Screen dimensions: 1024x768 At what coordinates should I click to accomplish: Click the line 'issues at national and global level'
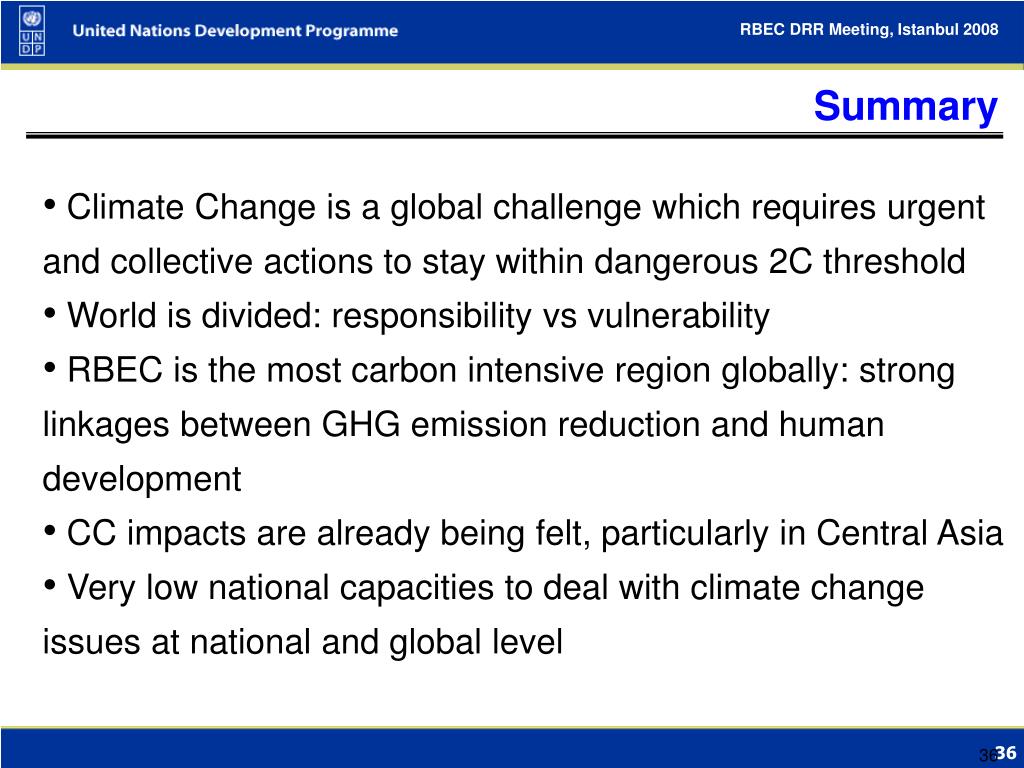pyautogui.click(x=303, y=641)
